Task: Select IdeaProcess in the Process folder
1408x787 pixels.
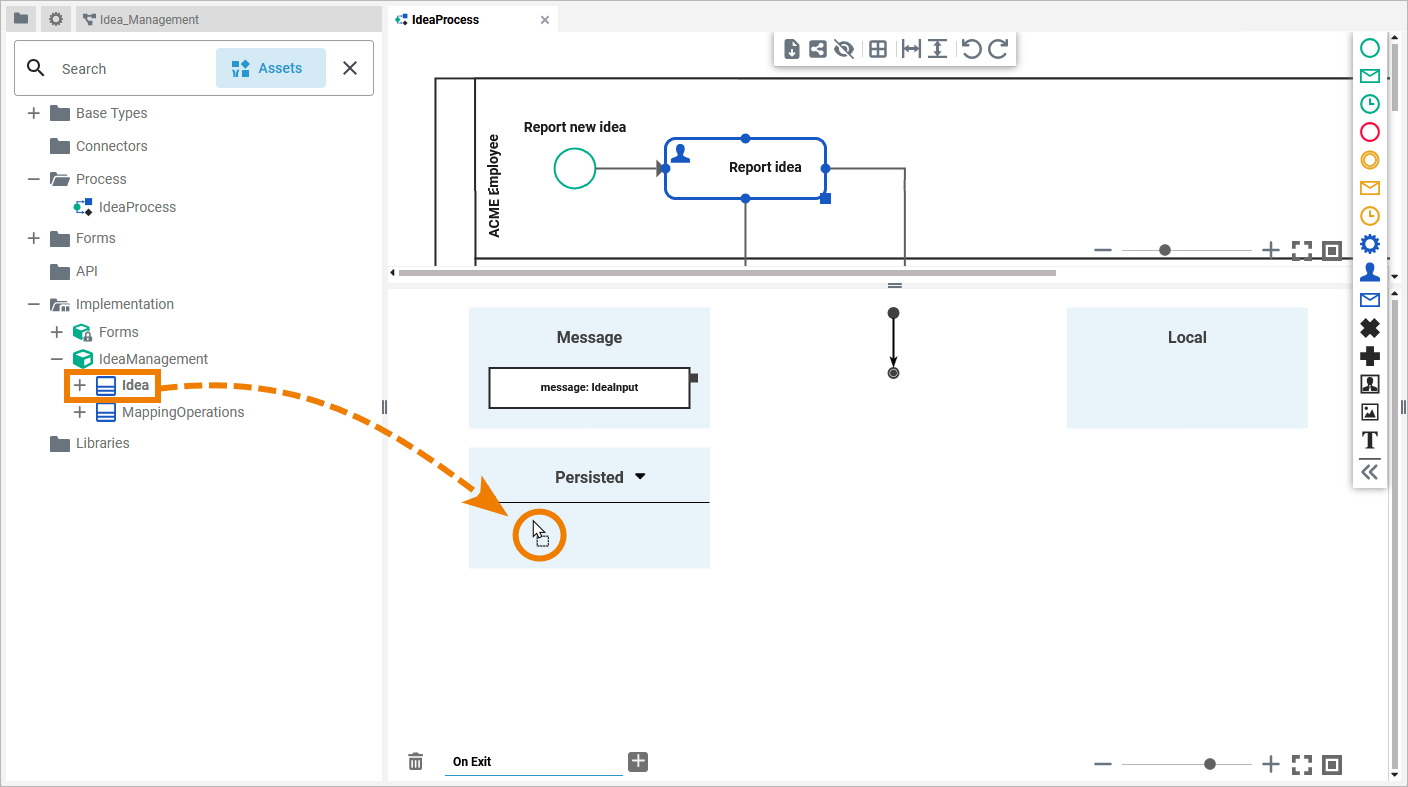Action: tap(137, 207)
